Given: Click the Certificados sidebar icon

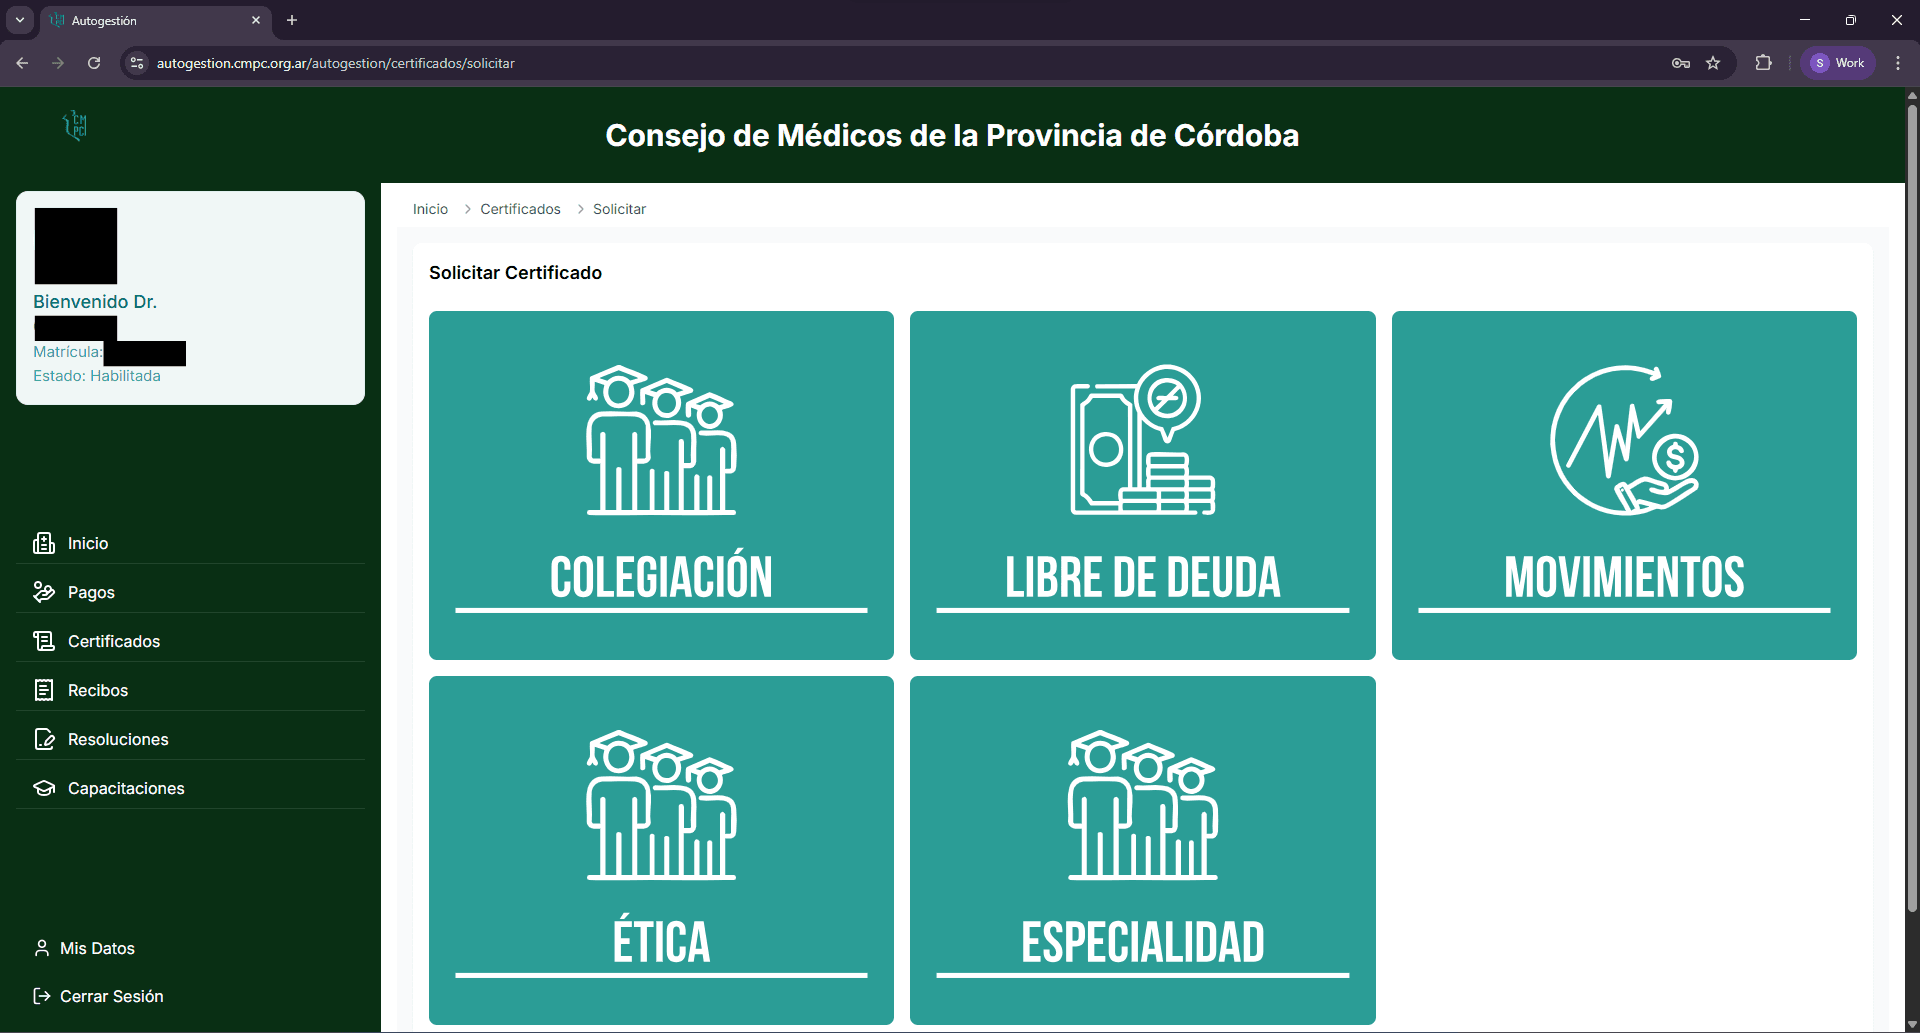Looking at the screenshot, I should 45,641.
